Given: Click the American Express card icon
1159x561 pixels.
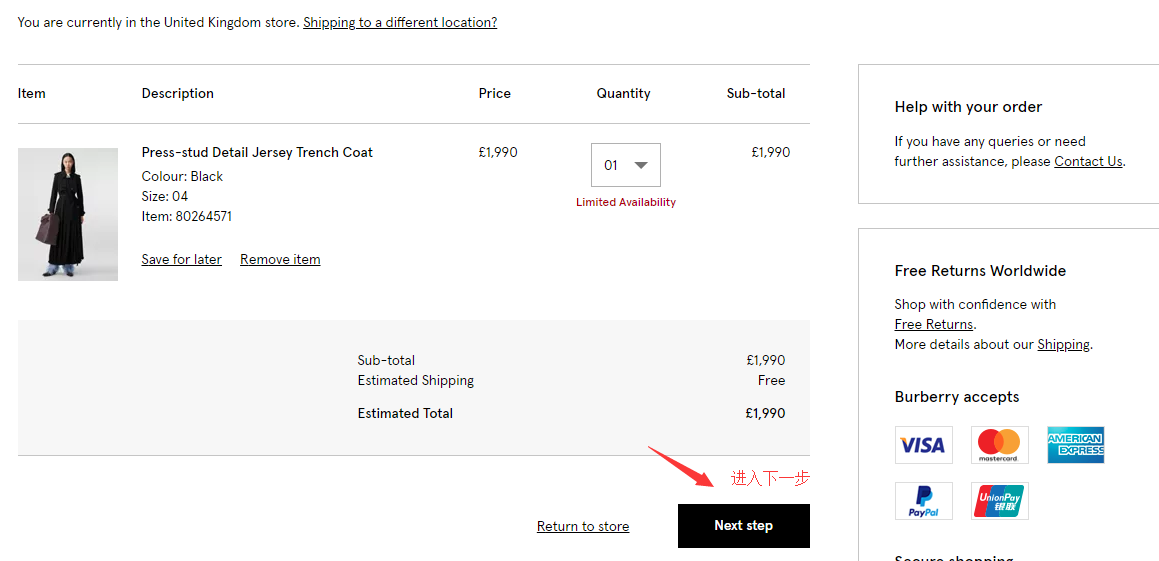Looking at the screenshot, I should (x=1075, y=445).
